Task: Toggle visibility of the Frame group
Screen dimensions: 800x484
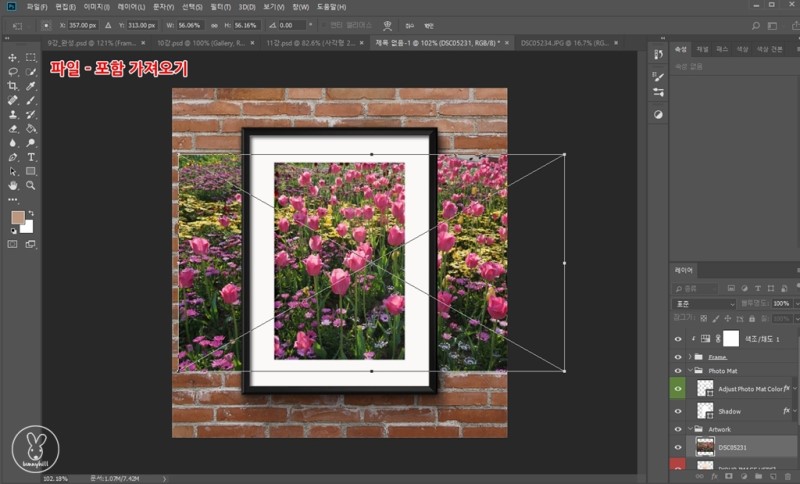Action: (x=679, y=356)
